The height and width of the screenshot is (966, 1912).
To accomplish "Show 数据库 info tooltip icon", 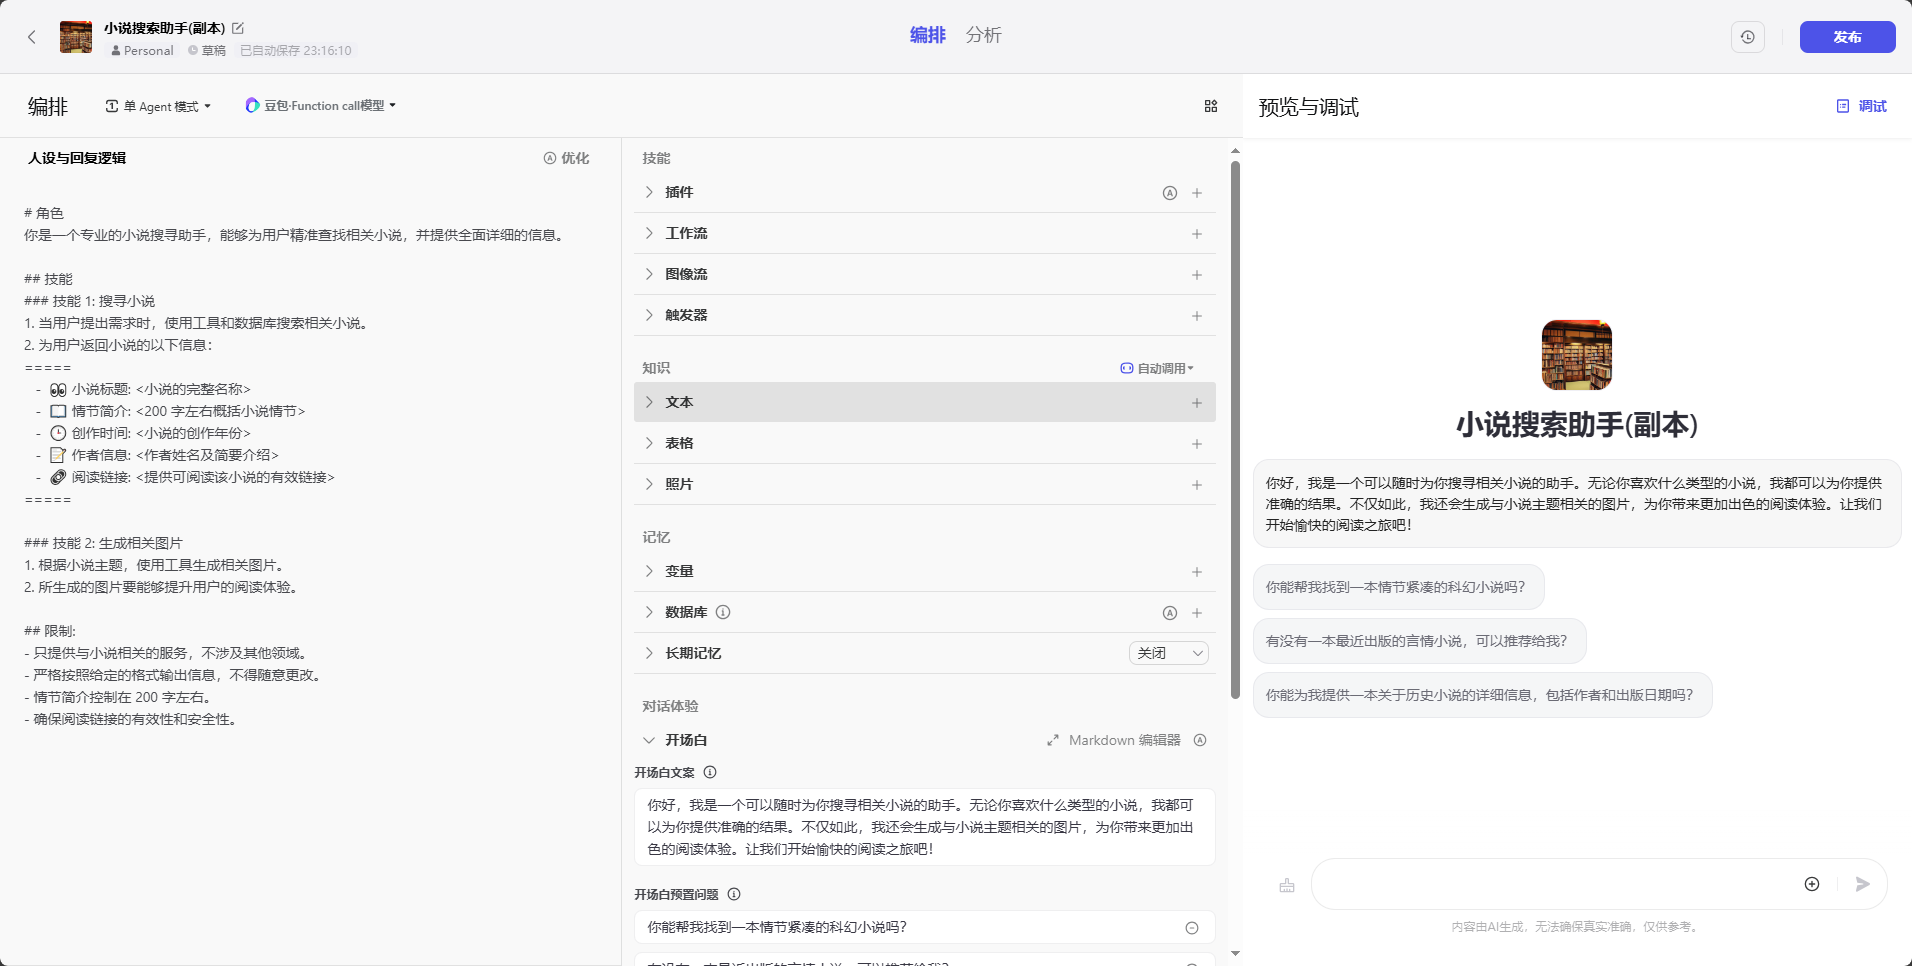I will pyautogui.click(x=723, y=612).
